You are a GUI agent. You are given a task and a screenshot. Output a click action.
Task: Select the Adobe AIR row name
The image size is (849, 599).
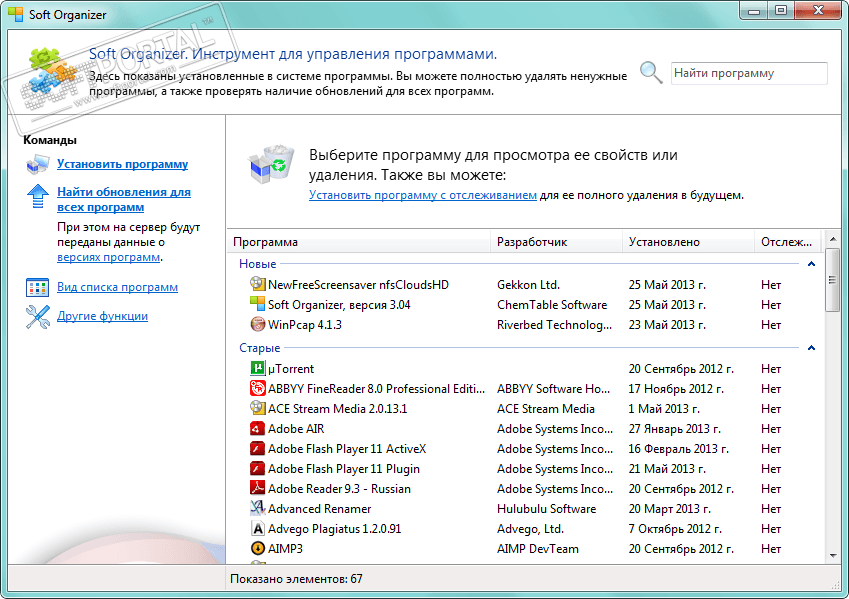[296, 429]
